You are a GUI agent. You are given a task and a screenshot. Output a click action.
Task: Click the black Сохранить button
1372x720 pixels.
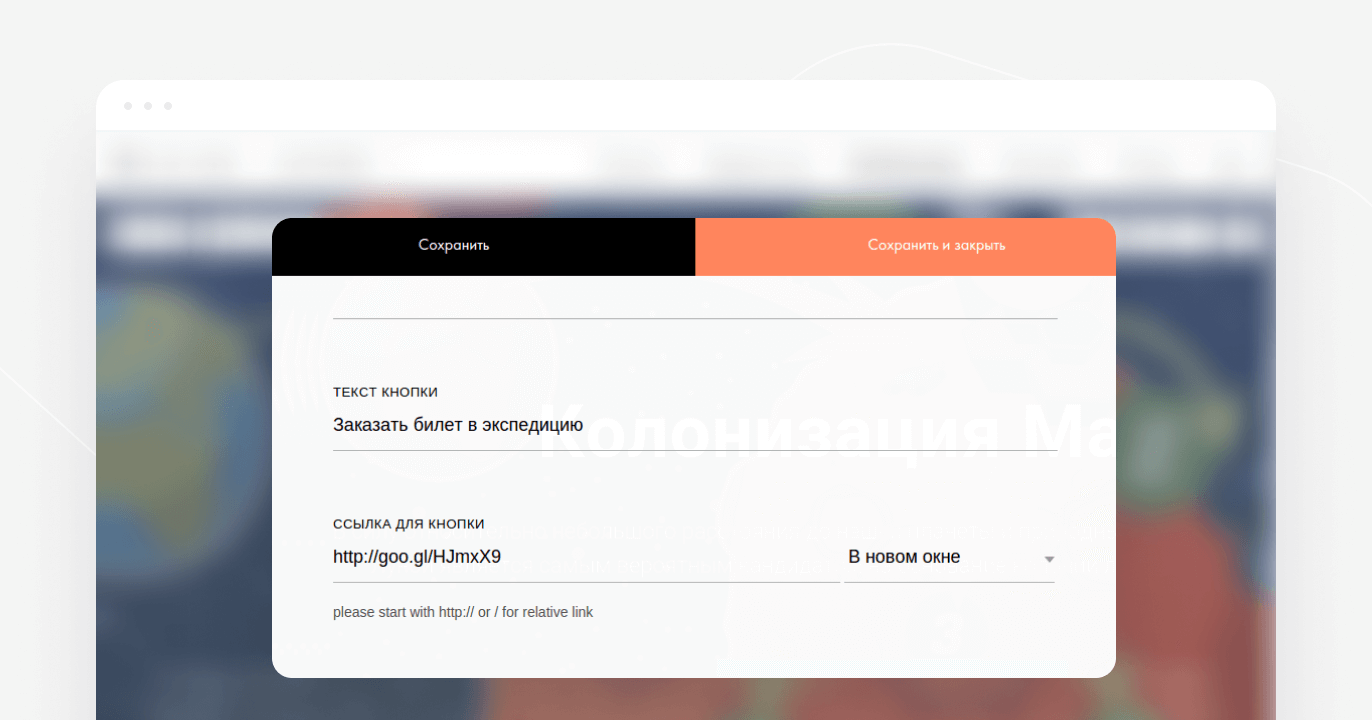pos(483,246)
